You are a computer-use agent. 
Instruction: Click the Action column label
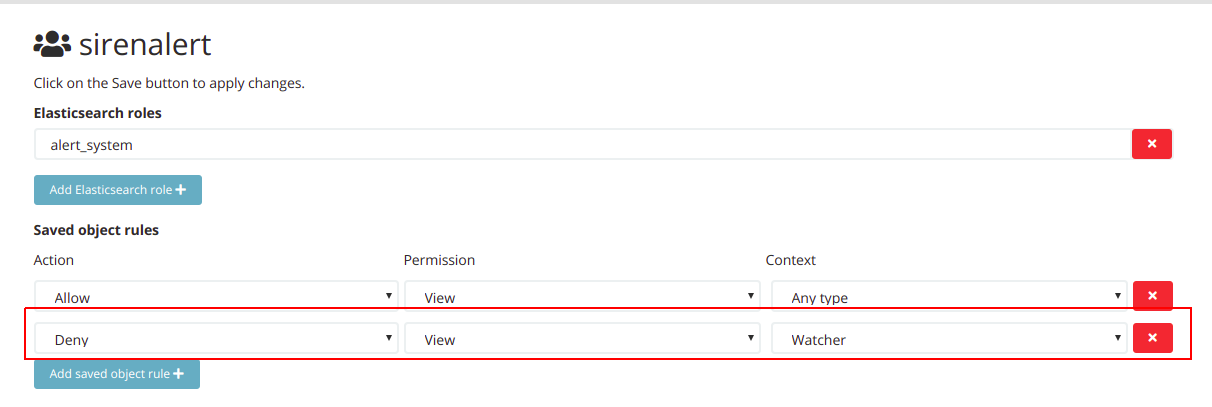click(54, 260)
